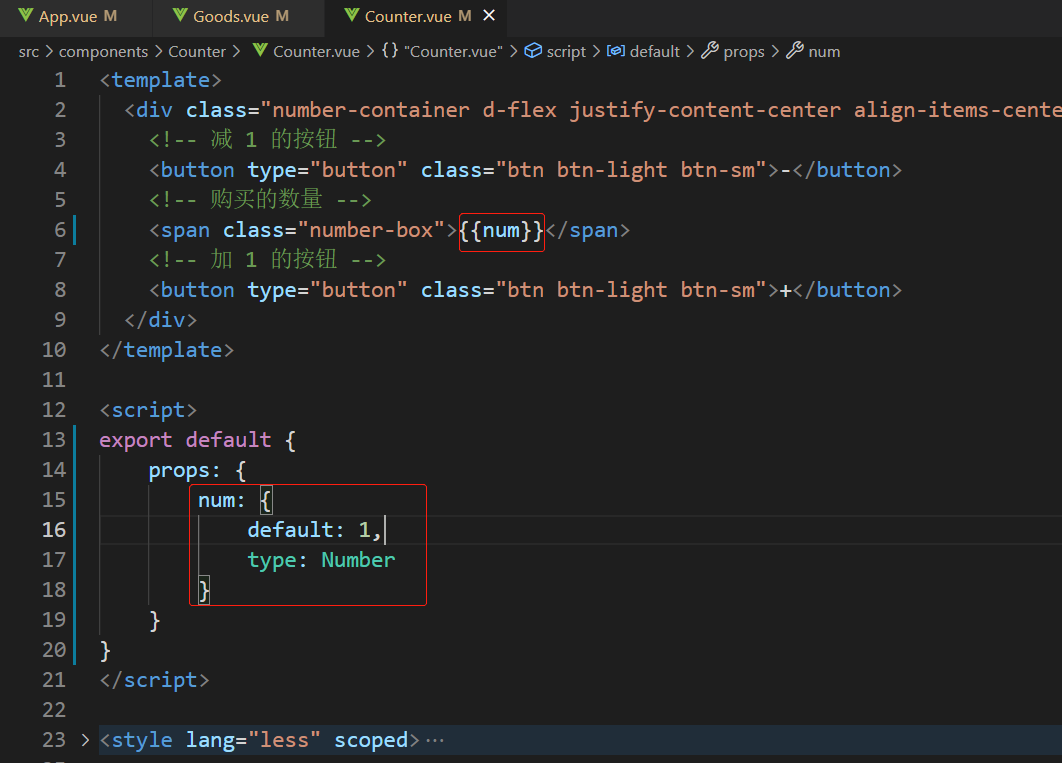
Task: Switch to the App.vue tab
Action: [68, 16]
